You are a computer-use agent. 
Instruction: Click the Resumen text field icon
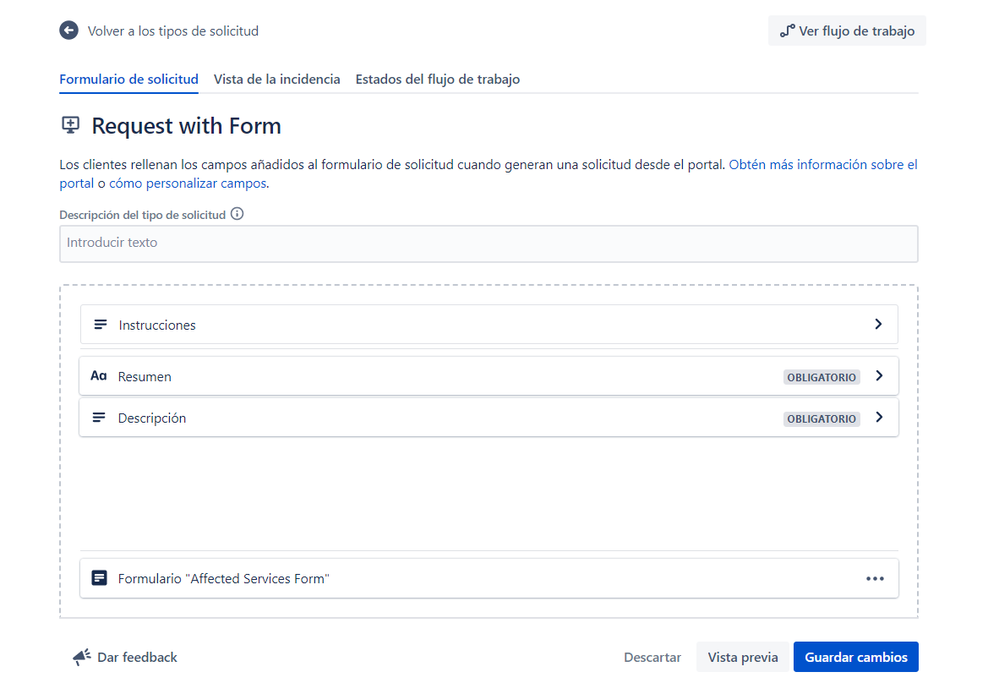[99, 377]
